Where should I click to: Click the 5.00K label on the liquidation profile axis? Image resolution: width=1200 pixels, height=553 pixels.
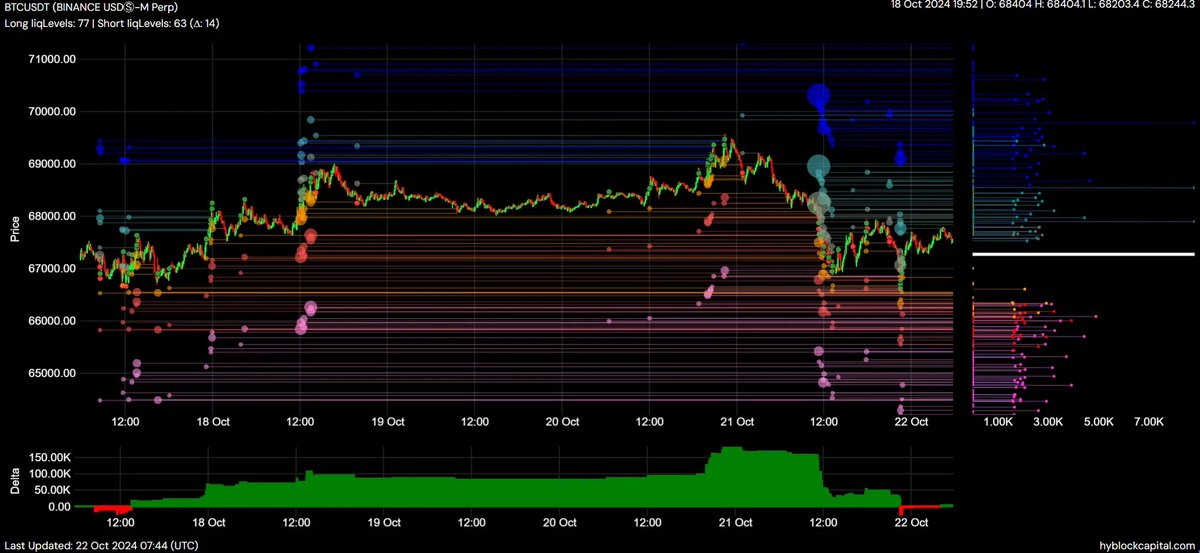pos(1099,422)
